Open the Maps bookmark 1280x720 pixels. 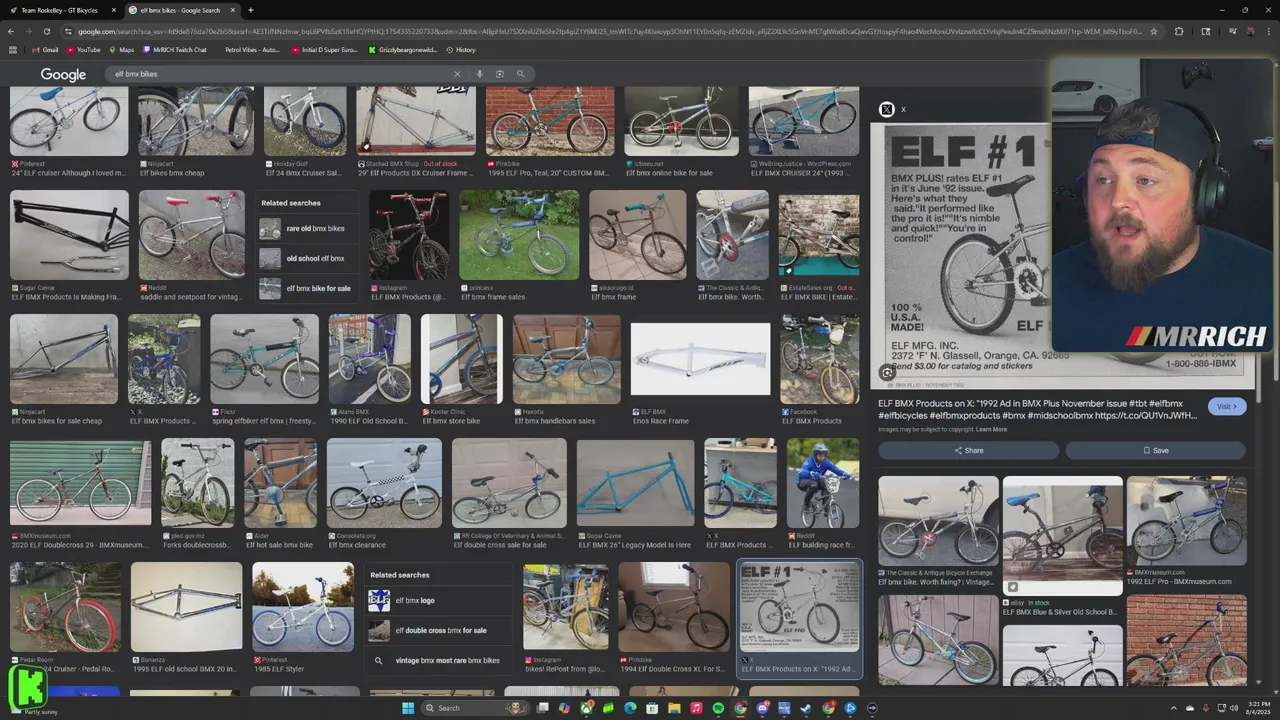tap(121, 49)
